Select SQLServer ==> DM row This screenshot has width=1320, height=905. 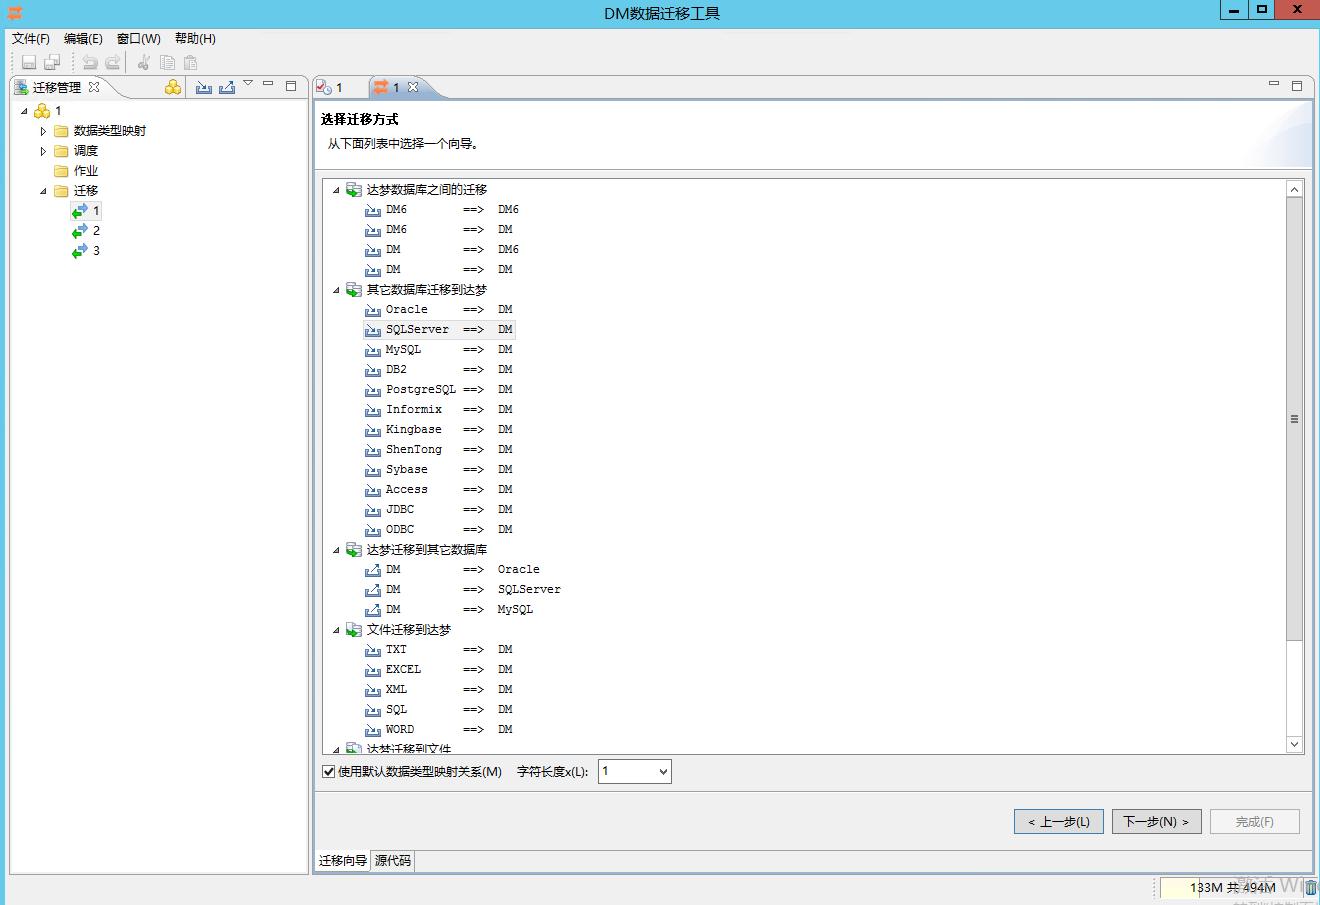(440, 329)
